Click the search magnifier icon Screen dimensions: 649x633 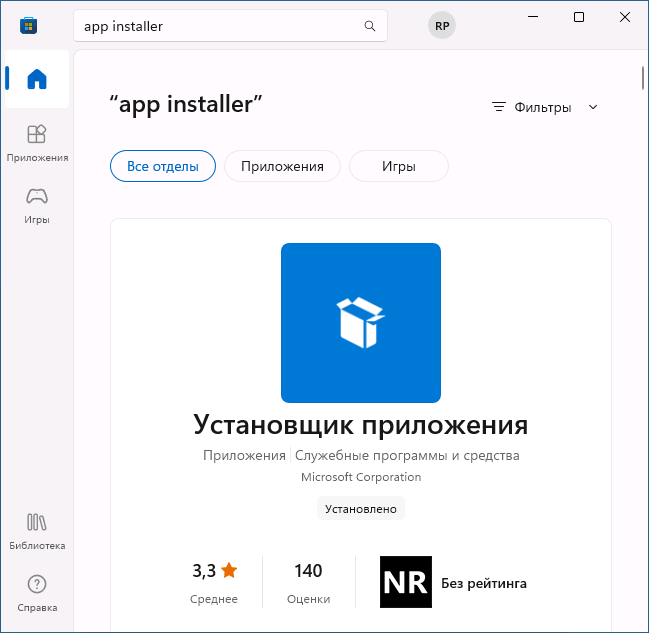[370, 27]
